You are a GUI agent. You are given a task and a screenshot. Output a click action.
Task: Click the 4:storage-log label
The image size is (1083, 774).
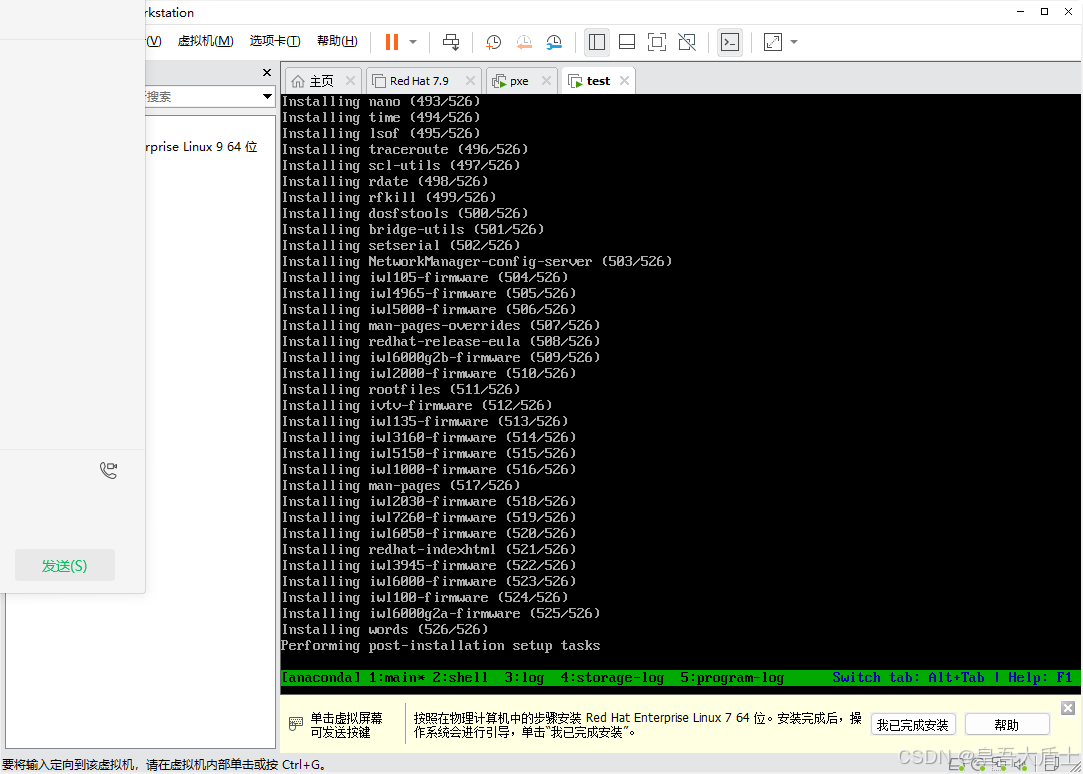612,678
